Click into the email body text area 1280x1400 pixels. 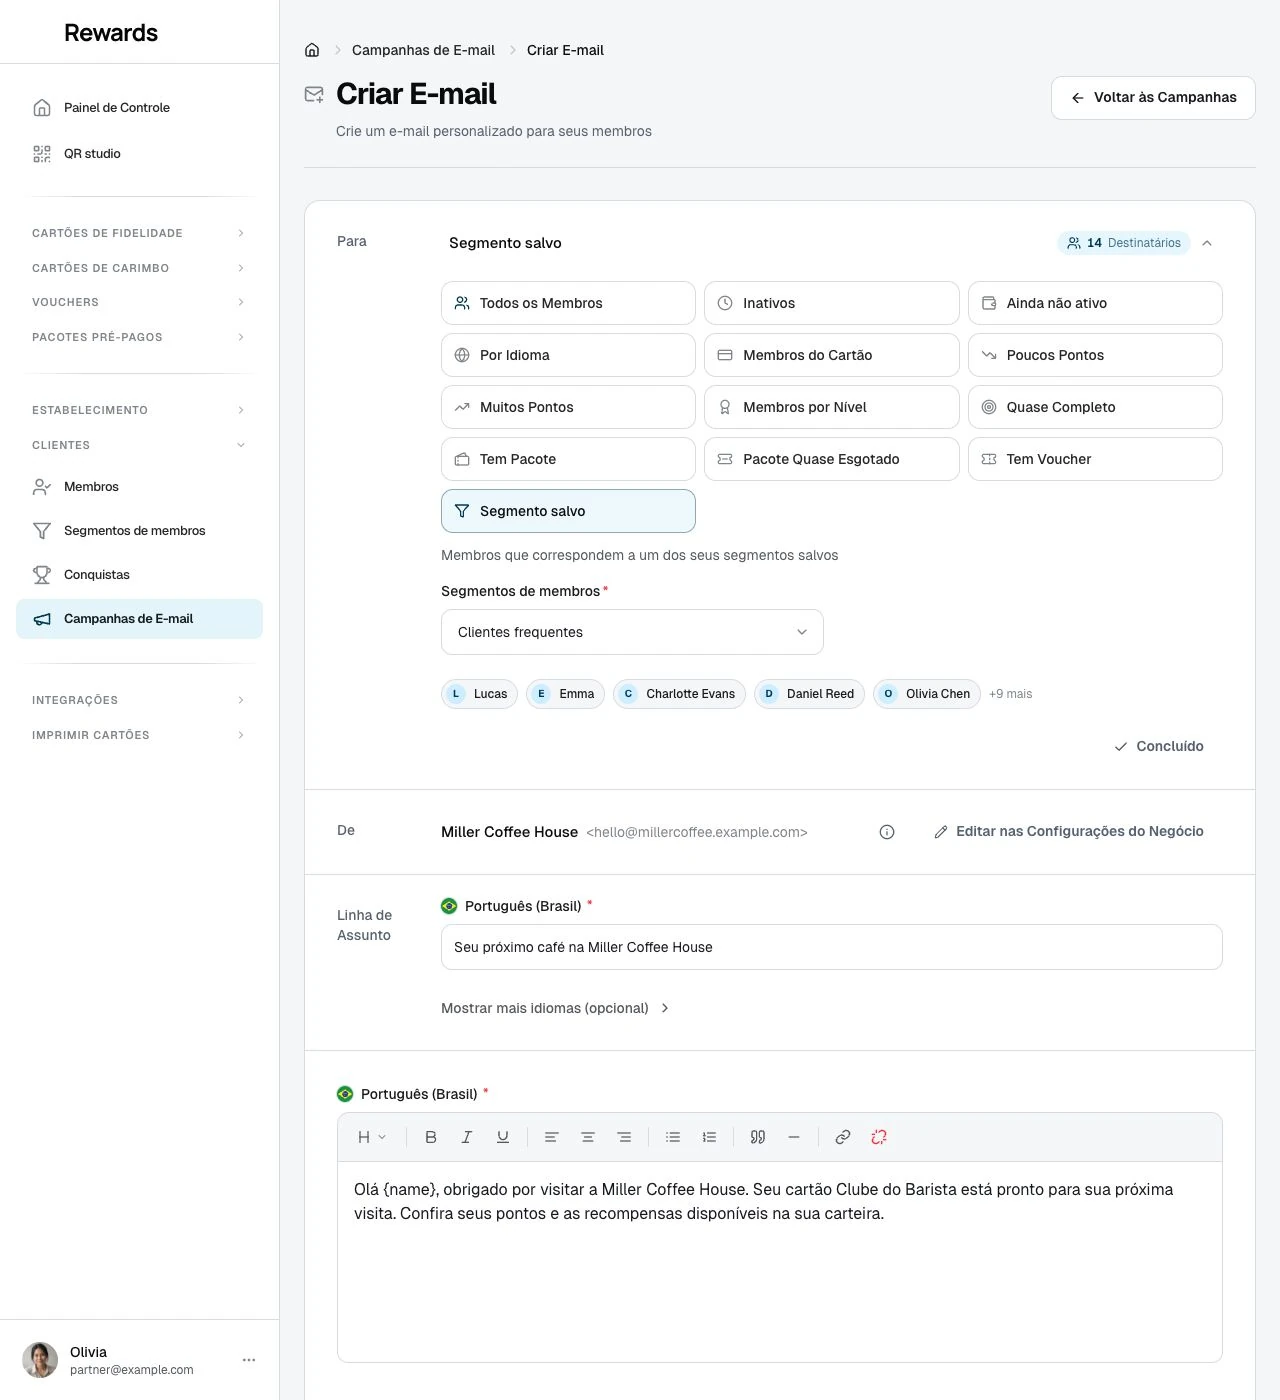780,1261
